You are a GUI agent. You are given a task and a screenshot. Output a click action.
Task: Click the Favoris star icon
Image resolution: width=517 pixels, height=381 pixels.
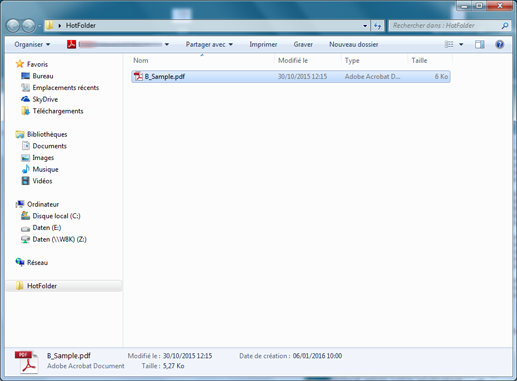tap(20, 64)
